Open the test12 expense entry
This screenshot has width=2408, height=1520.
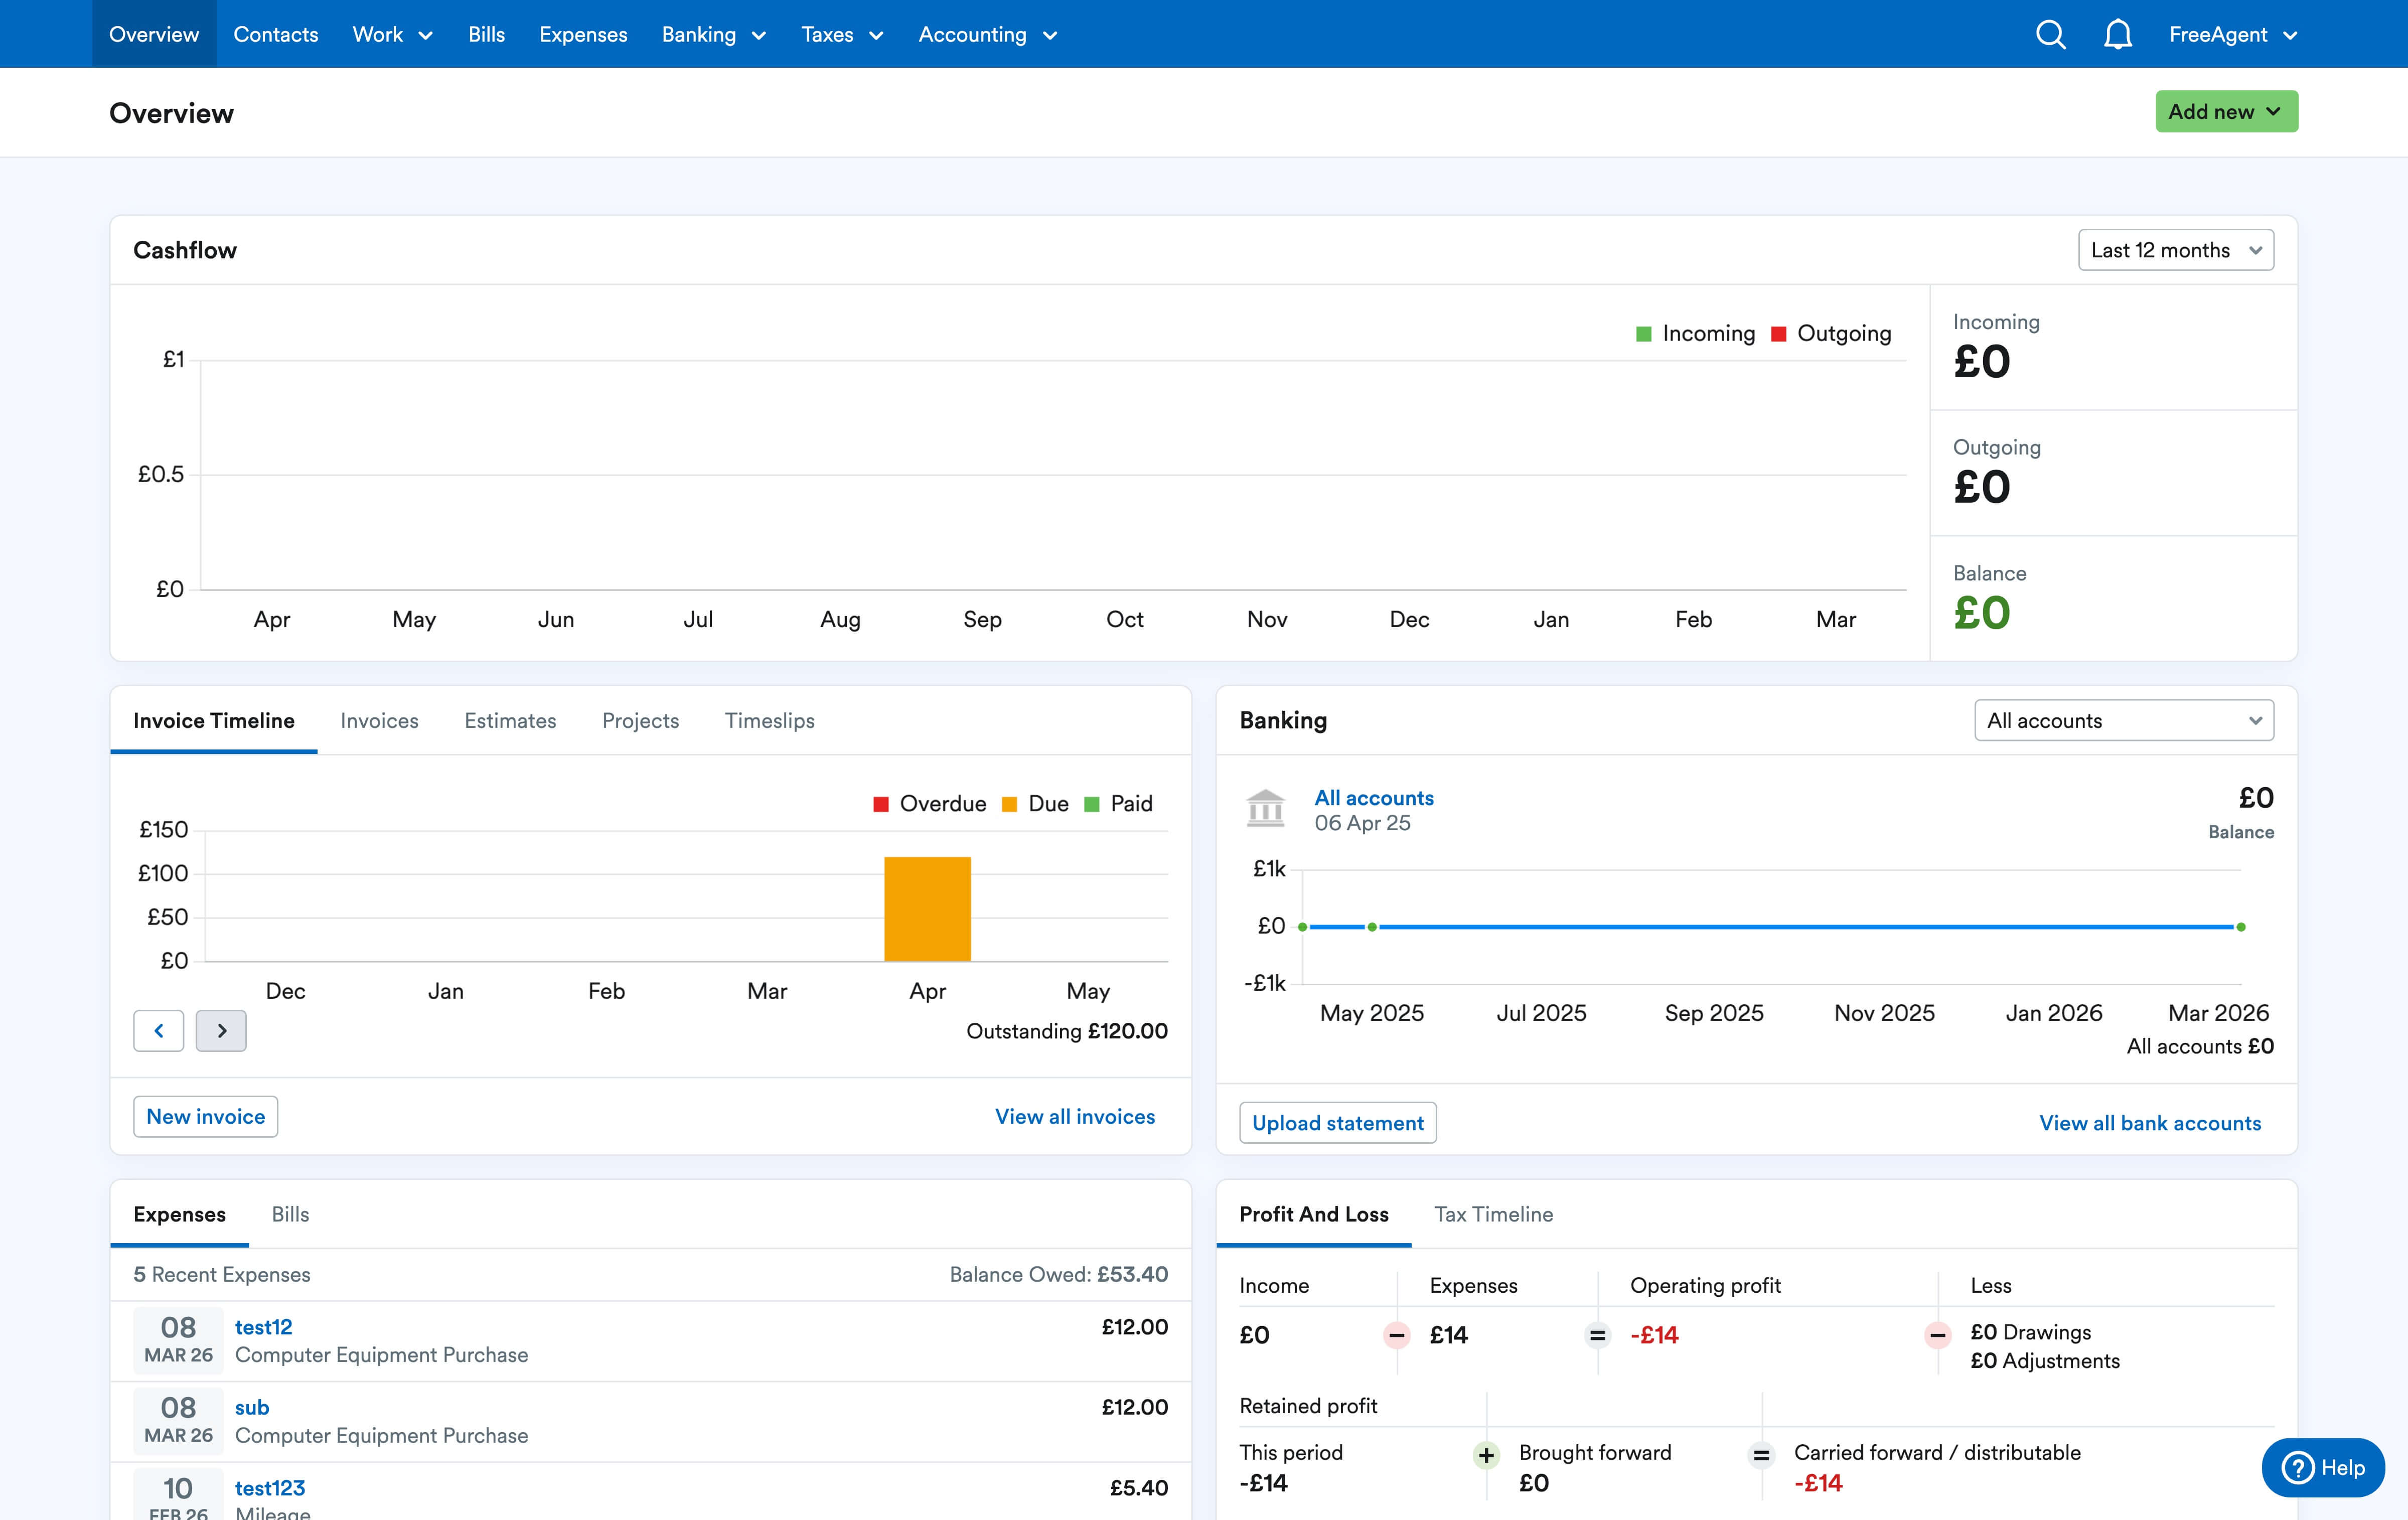pyautogui.click(x=263, y=1327)
